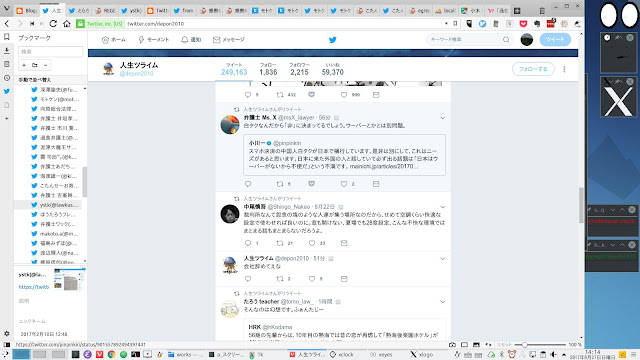This screenshot has width=640, height=360.
Task: Retweet the 弁護士 Ms. X tweet
Action: (x=280, y=184)
